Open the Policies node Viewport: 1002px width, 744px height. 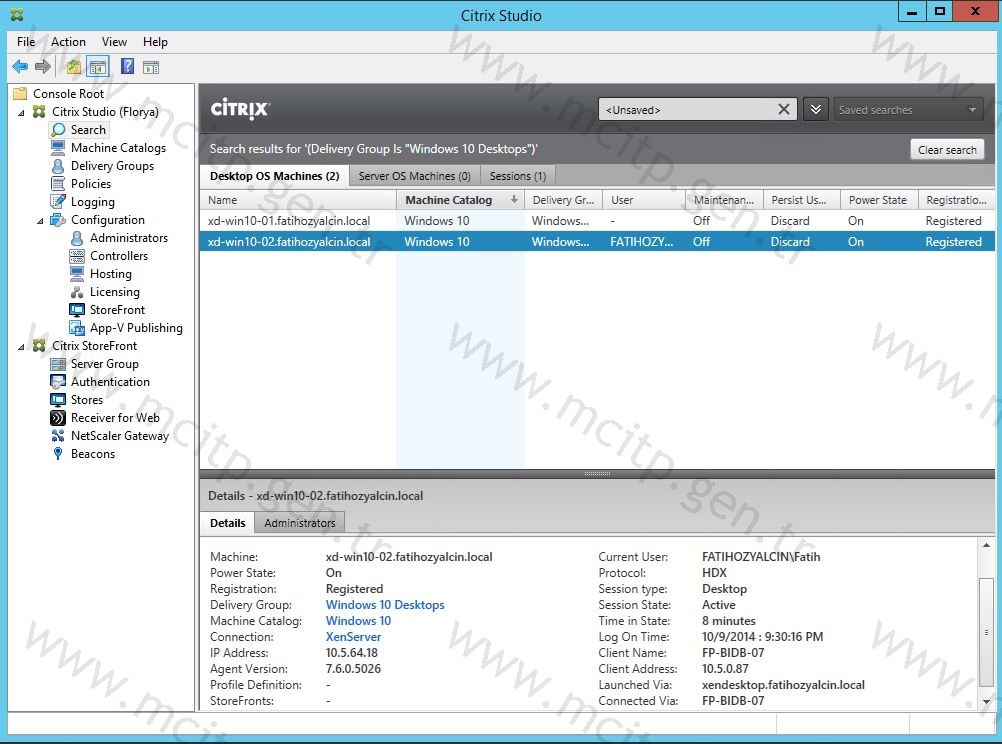click(x=91, y=183)
